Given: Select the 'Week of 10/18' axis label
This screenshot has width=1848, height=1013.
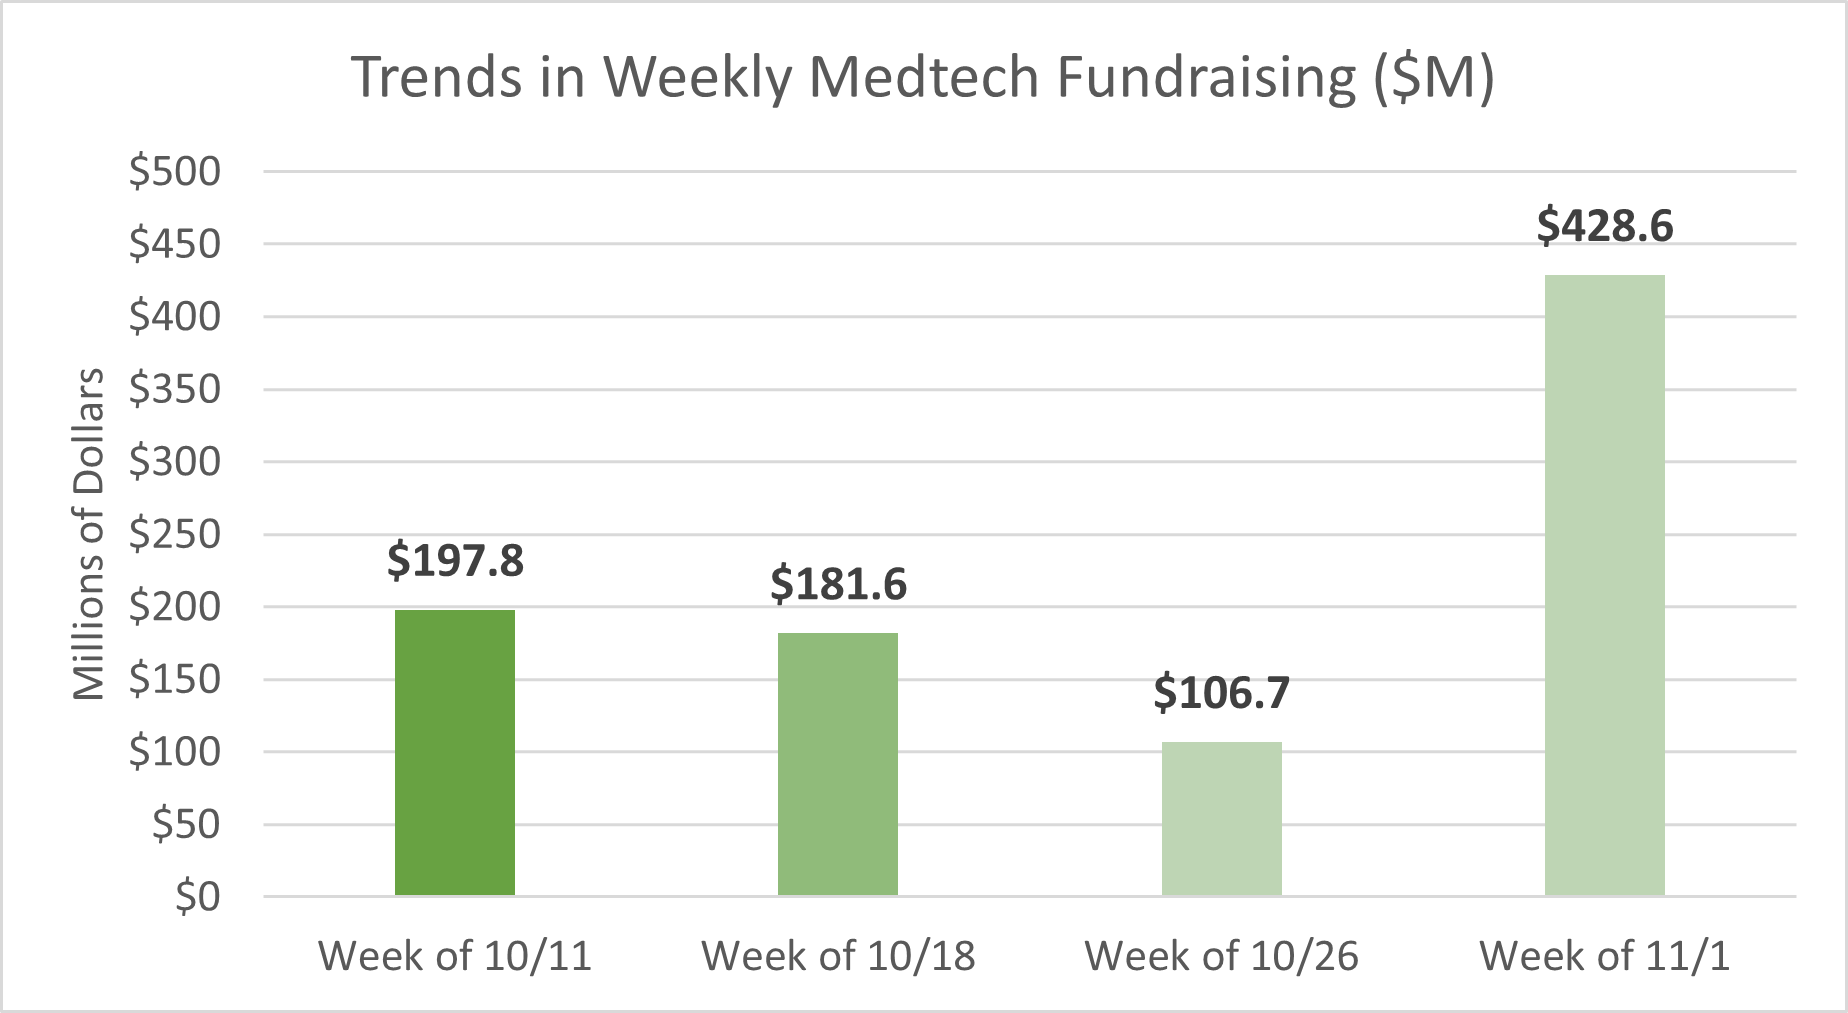Looking at the screenshot, I should click(838, 956).
